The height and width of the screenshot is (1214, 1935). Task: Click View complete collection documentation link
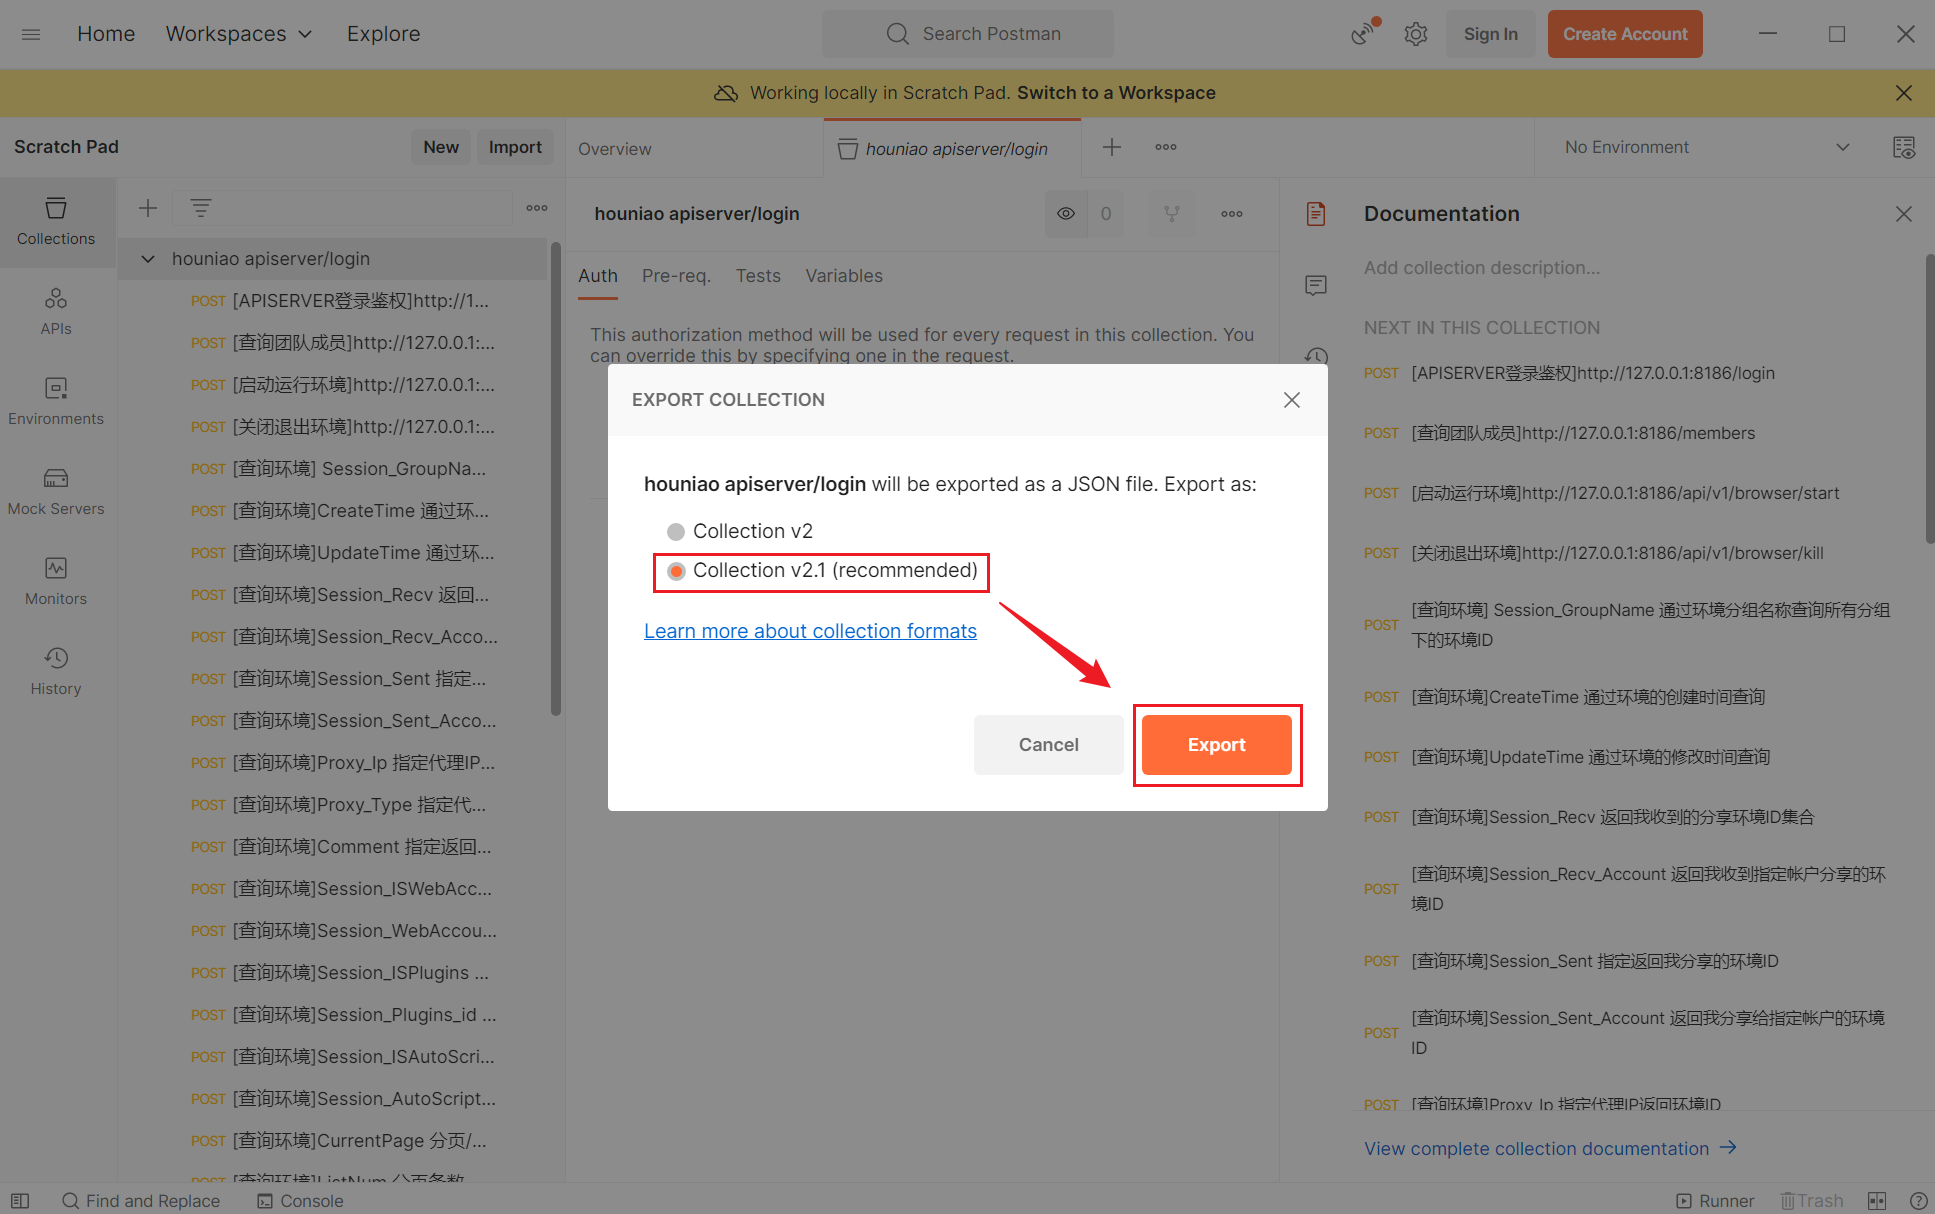(1550, 1148)
